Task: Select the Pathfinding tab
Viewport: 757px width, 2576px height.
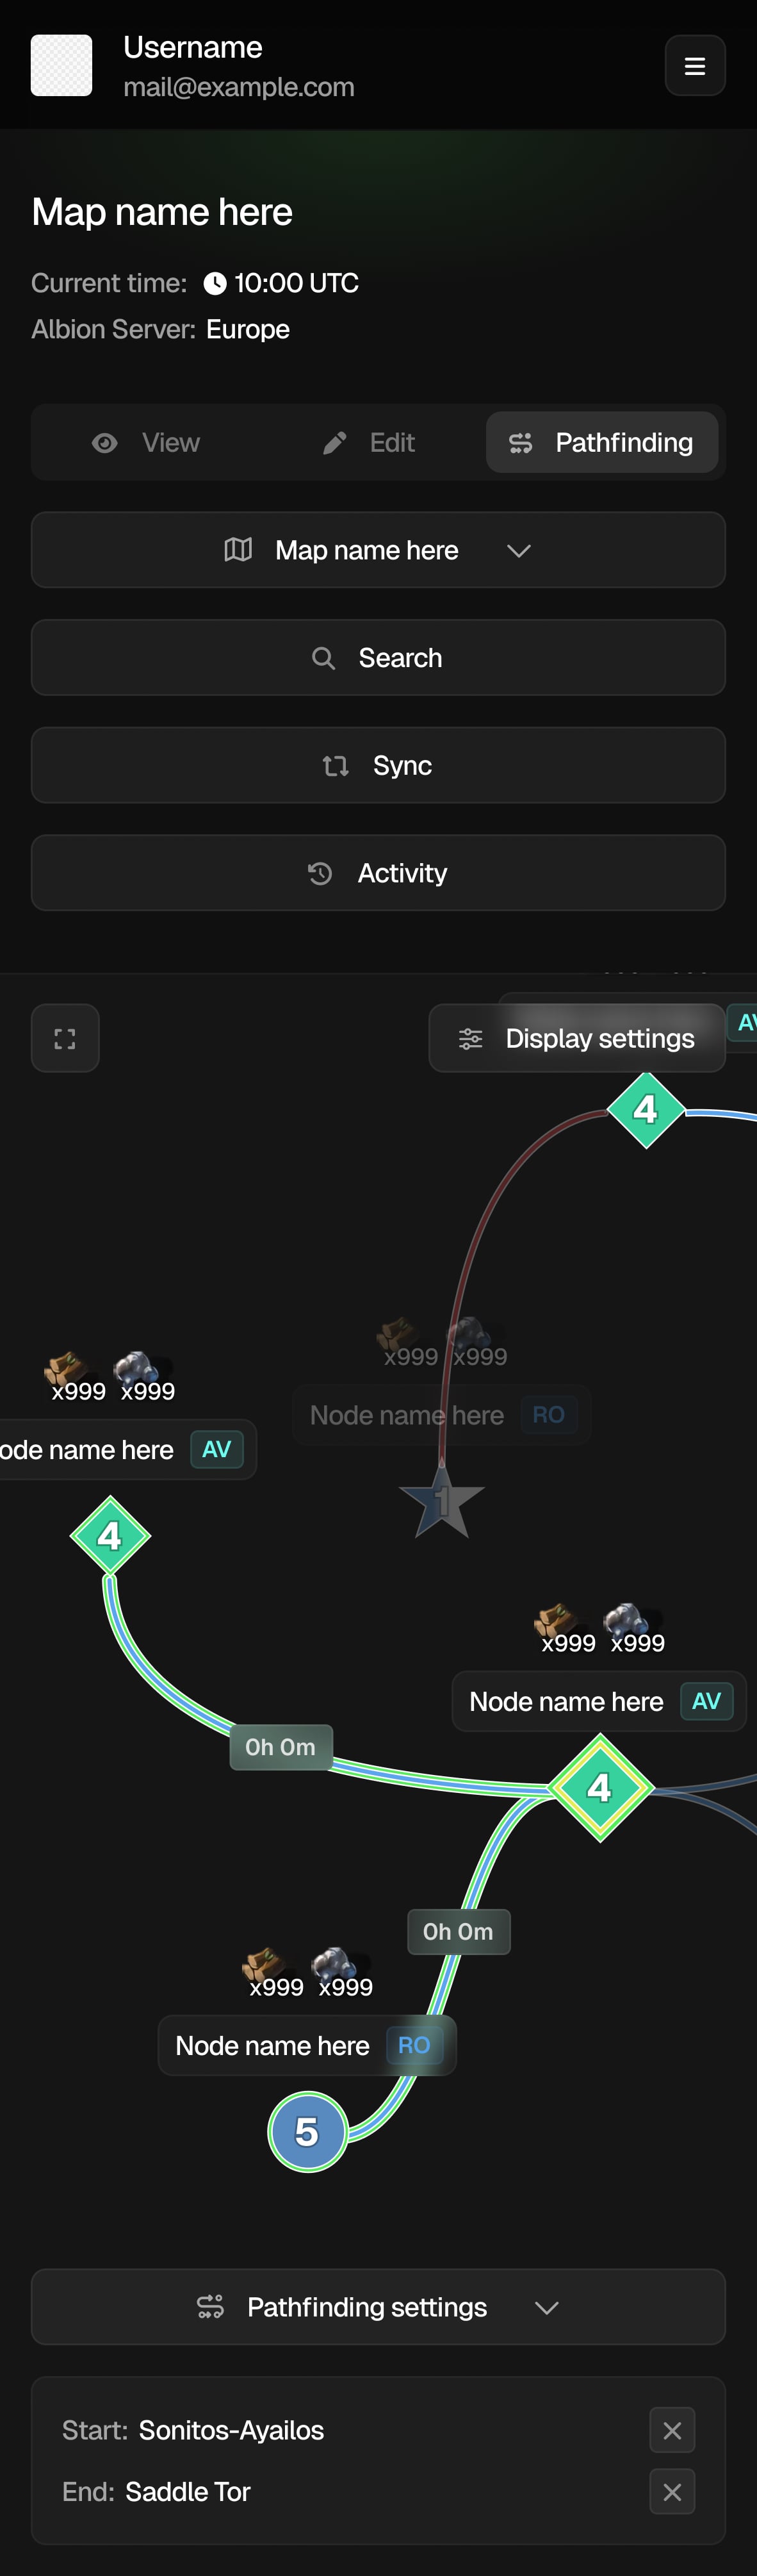Action: click(x=602, y=443)
